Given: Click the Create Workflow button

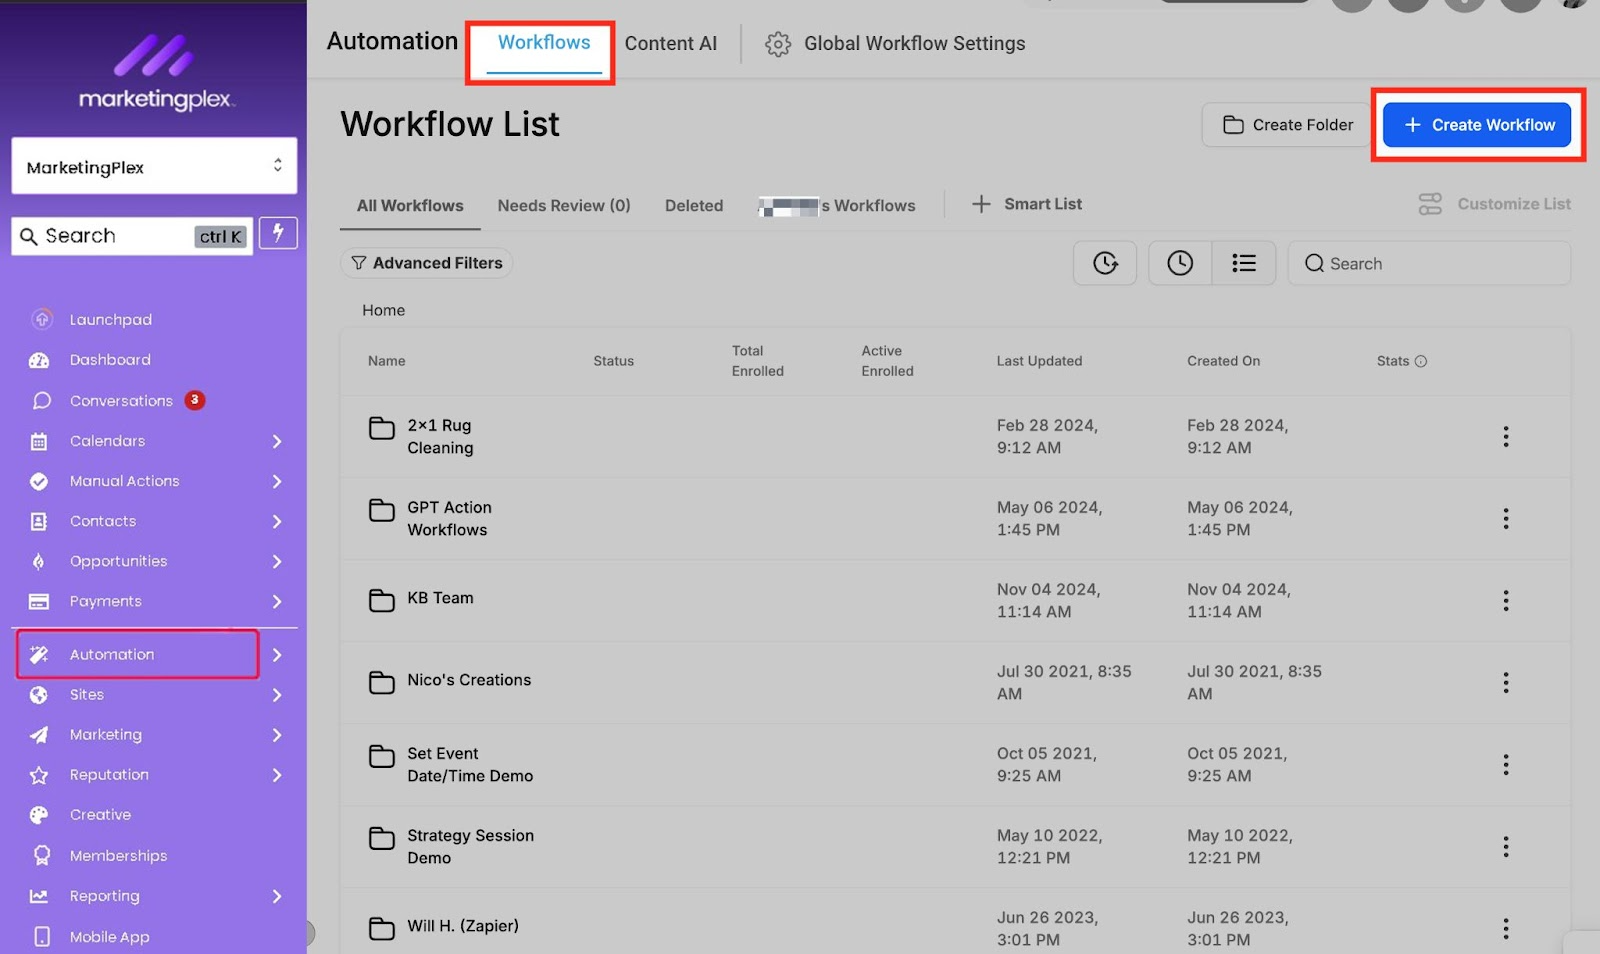Looking at the screenshot, I should point(1477,125).
